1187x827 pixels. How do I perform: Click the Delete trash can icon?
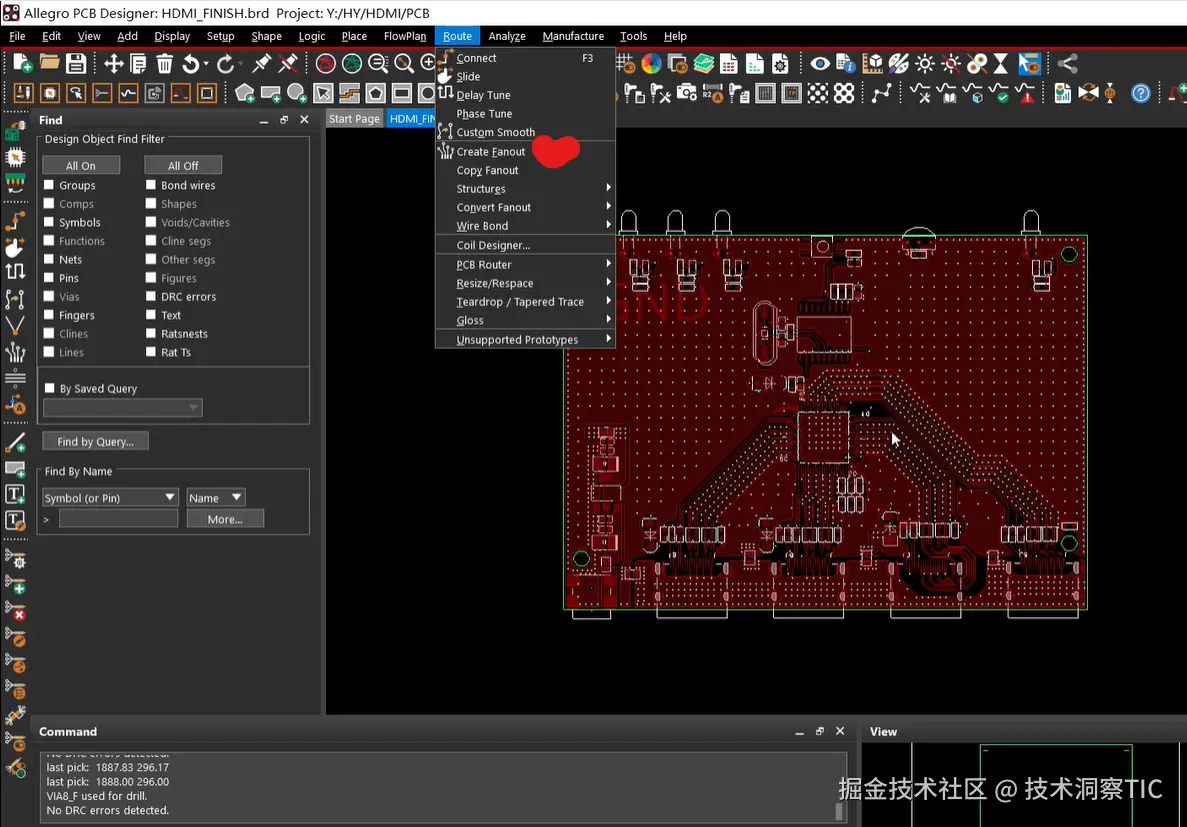click(x=165, y=64)
